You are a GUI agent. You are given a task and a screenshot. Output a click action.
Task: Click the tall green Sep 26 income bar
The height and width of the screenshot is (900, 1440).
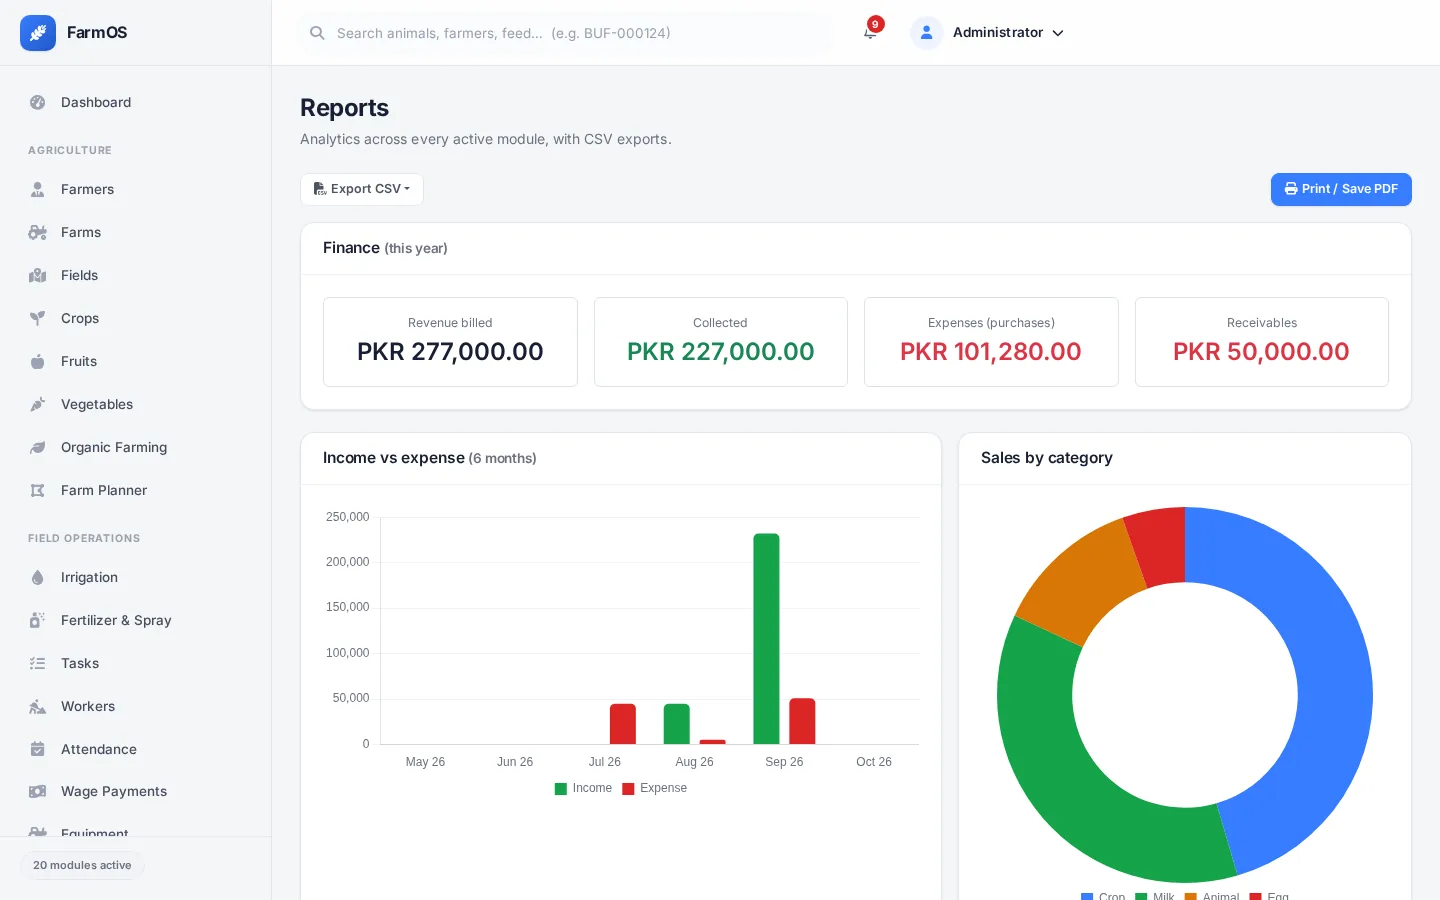tap(766, 639)
